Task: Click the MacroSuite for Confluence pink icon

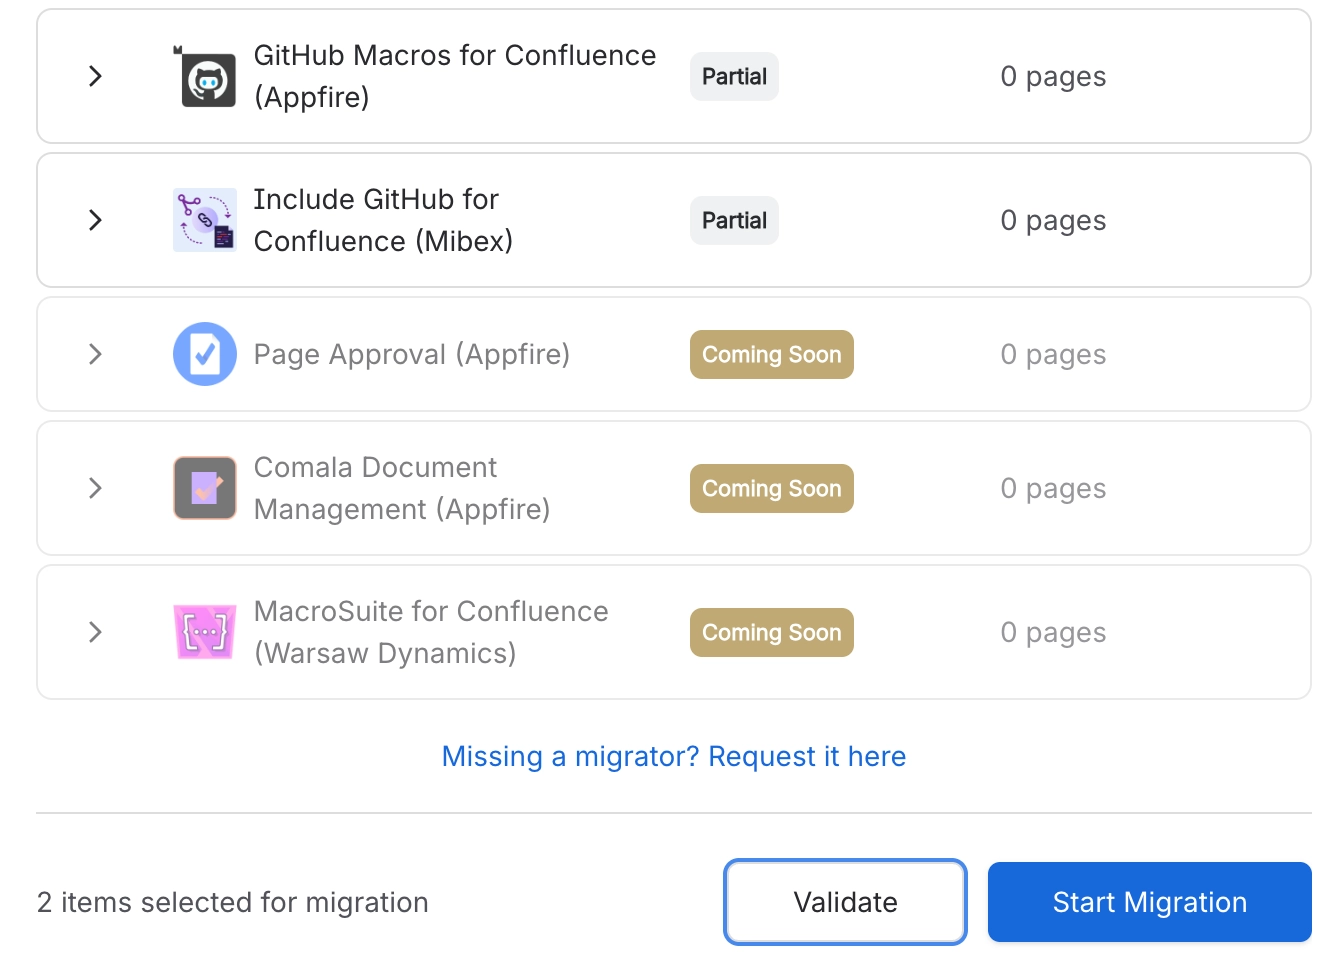Action: click(204, 632)
